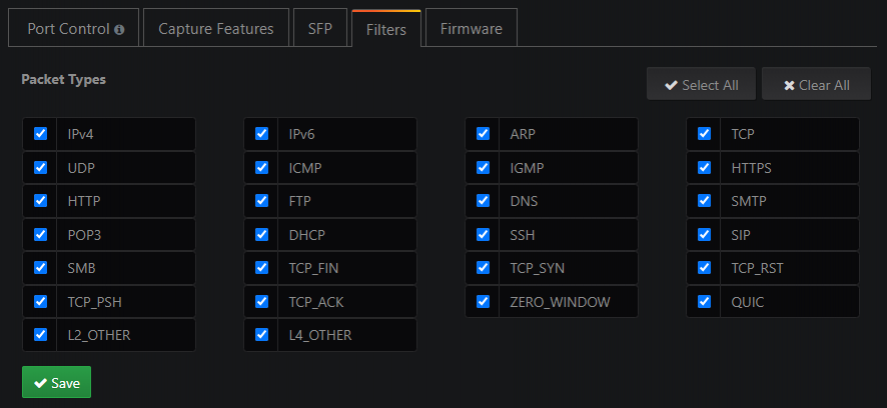Click the info icon beside Port Control
Screen dimensions: 887x408
tap(120, 30)
